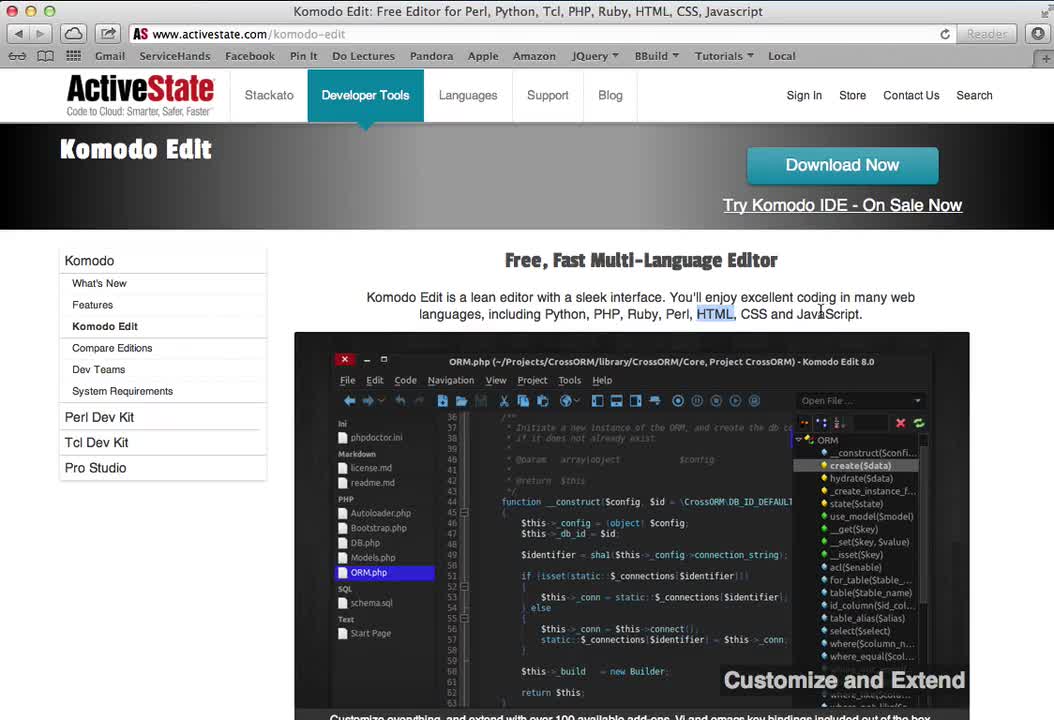Reload the page with the refresh arrow

tap(944, 34)
